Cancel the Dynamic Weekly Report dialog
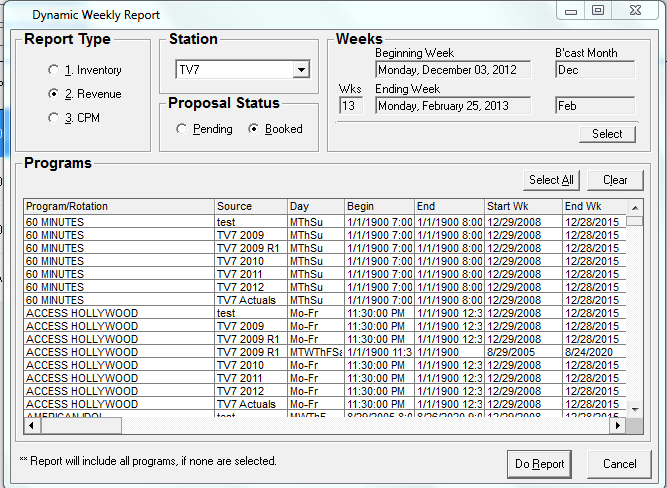 tap(619, 464)
